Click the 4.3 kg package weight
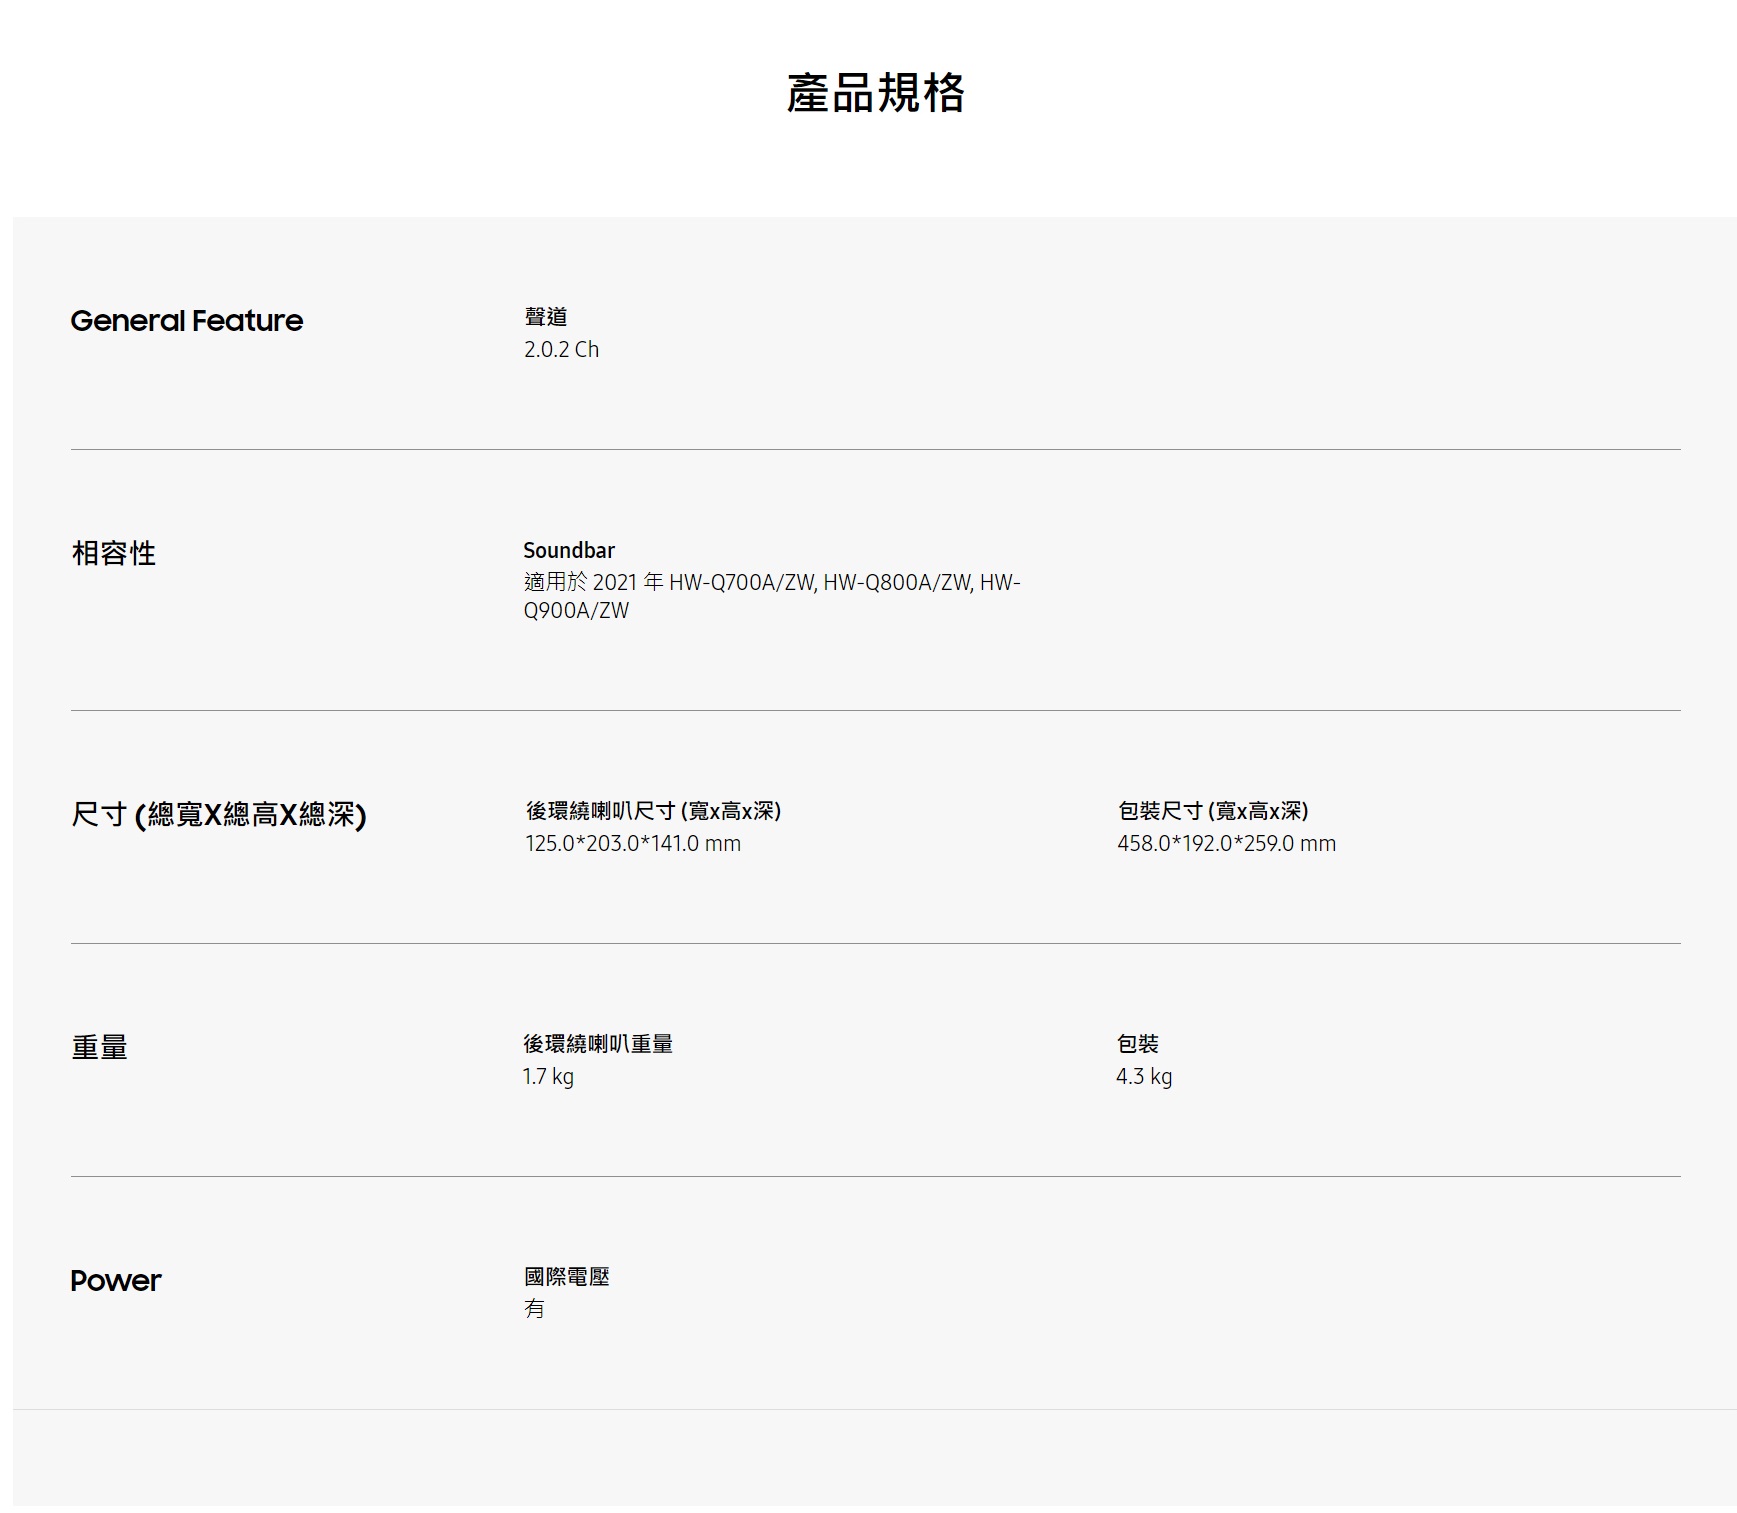The height and width of the screenshot is (1513, 1737). [1143, 1076]
